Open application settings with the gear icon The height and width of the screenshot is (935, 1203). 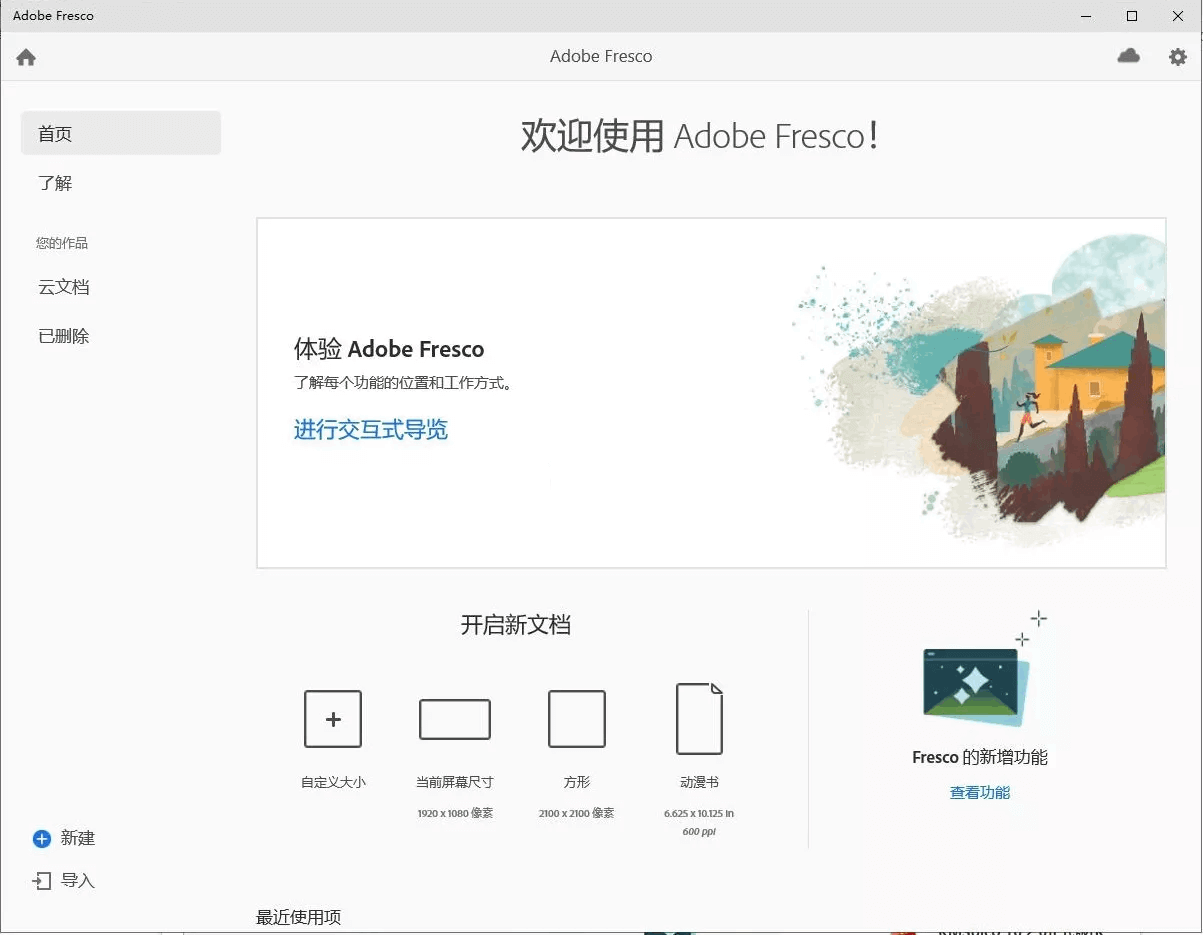(1177, 57)
